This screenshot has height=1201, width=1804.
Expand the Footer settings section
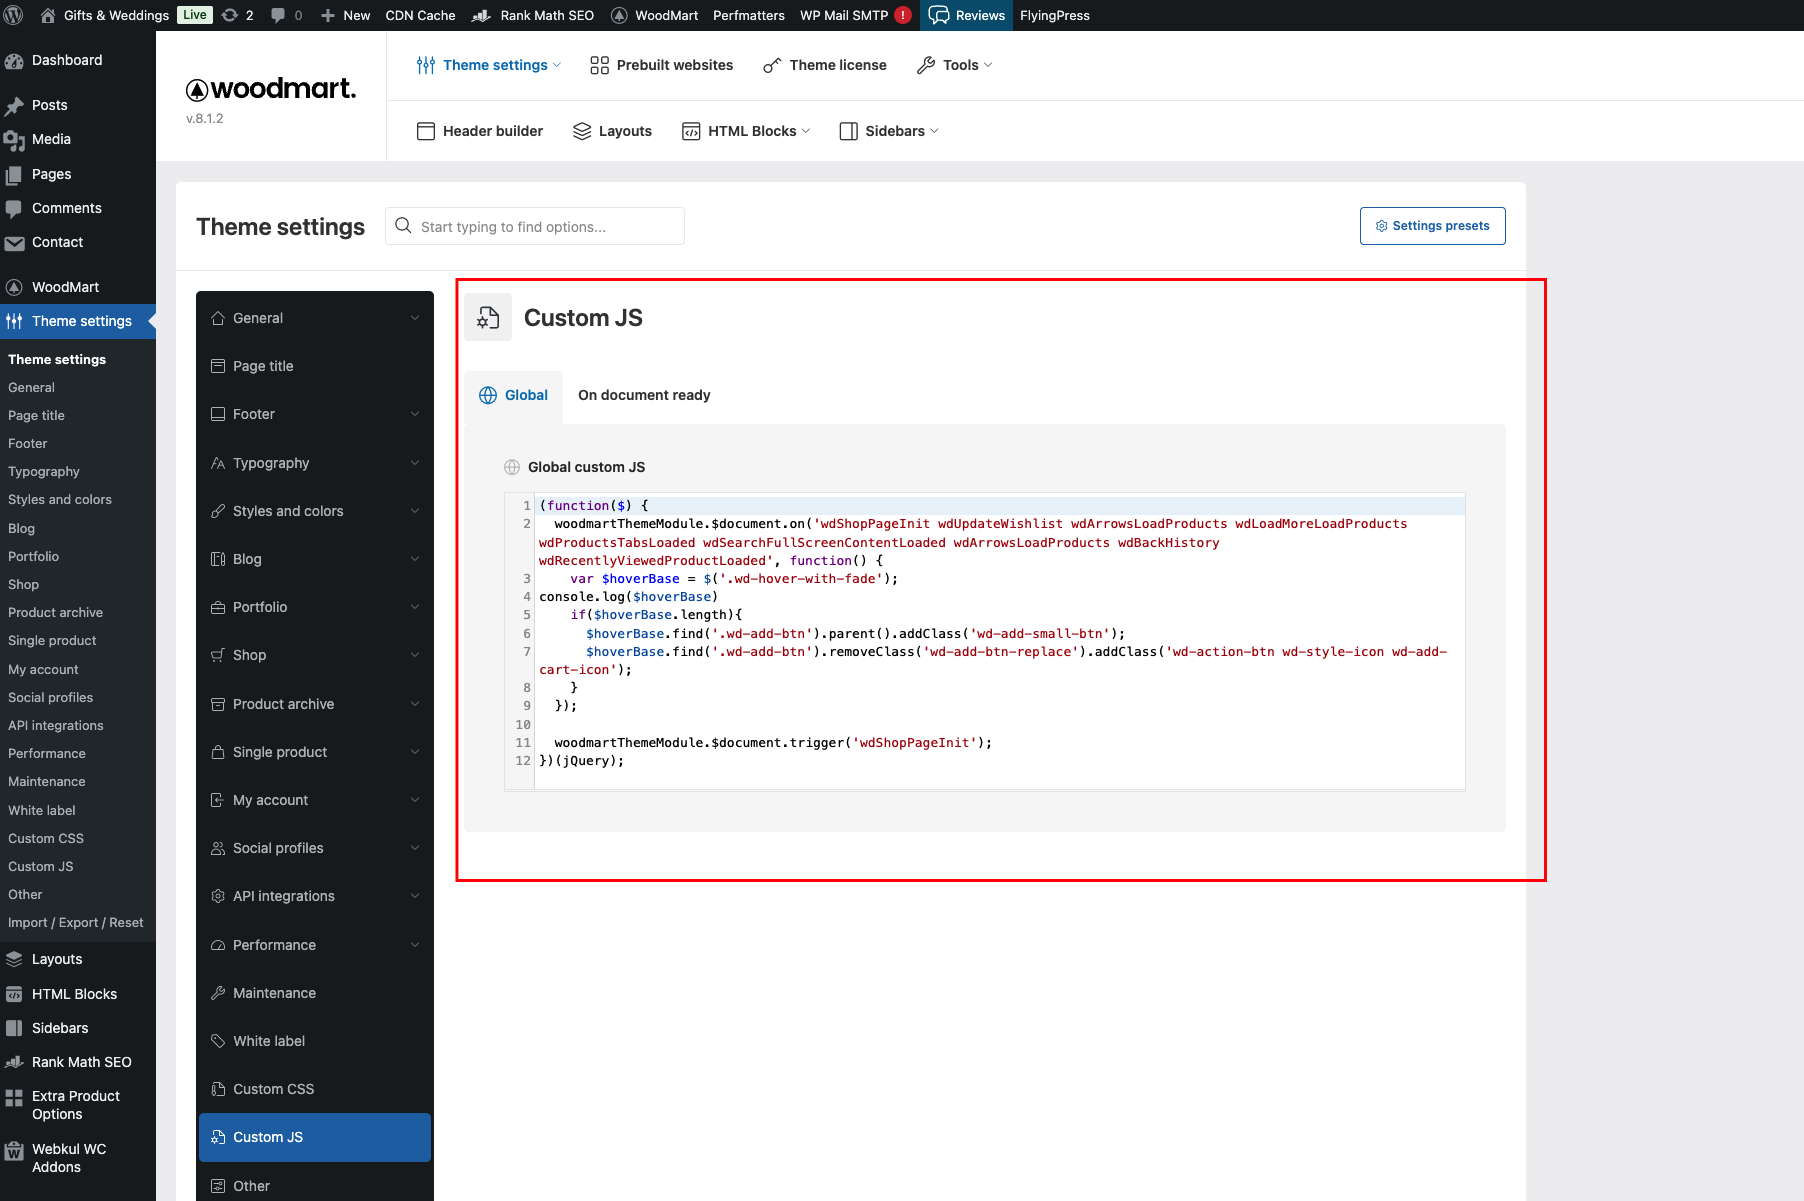(x=315, y=414)
